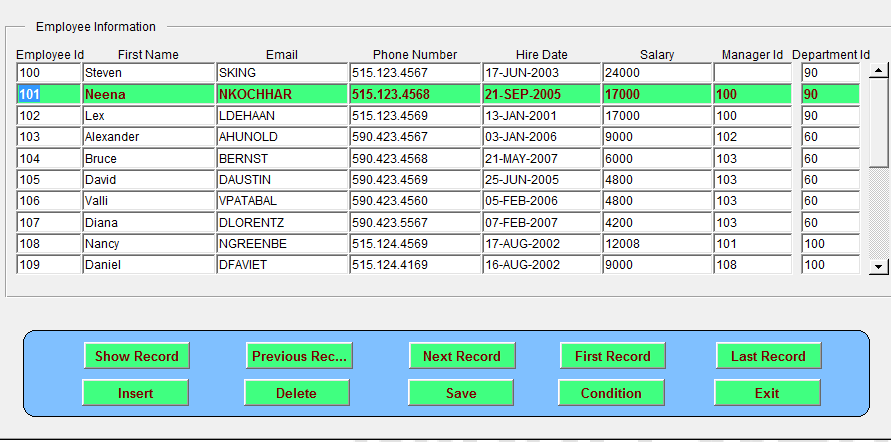The width and height of the screenshot is (891, 442).
Task: Select Employee Id field 101
Action: pos(49,94)
